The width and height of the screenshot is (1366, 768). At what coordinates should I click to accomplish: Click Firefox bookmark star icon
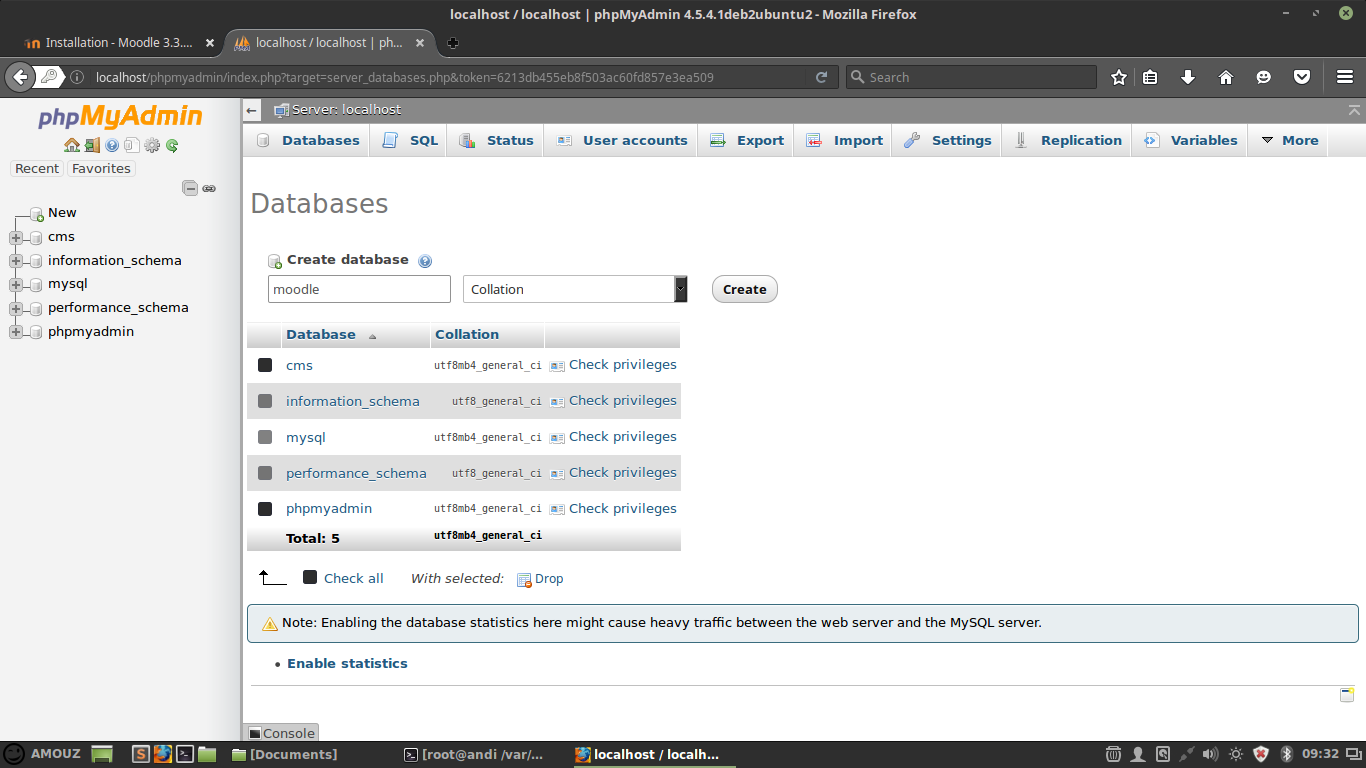[x=1119, y=77]
